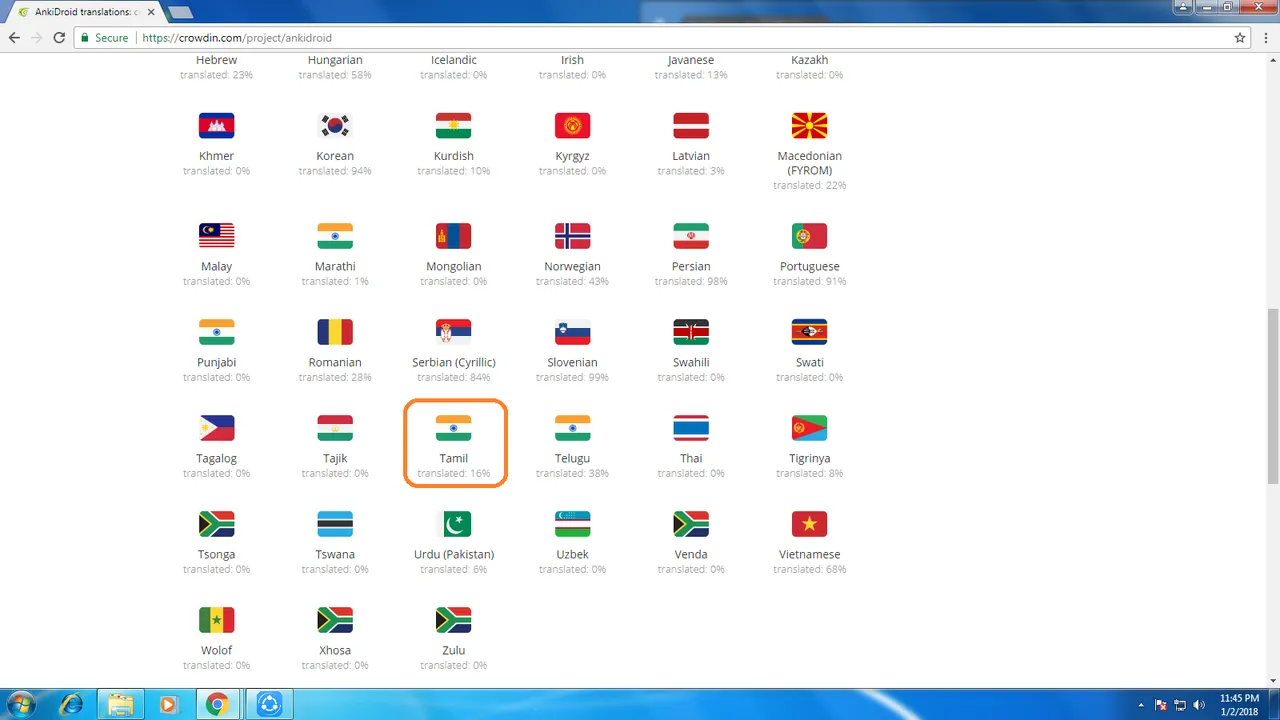
Task: Go back to the previous page
Action: (14, 38)
